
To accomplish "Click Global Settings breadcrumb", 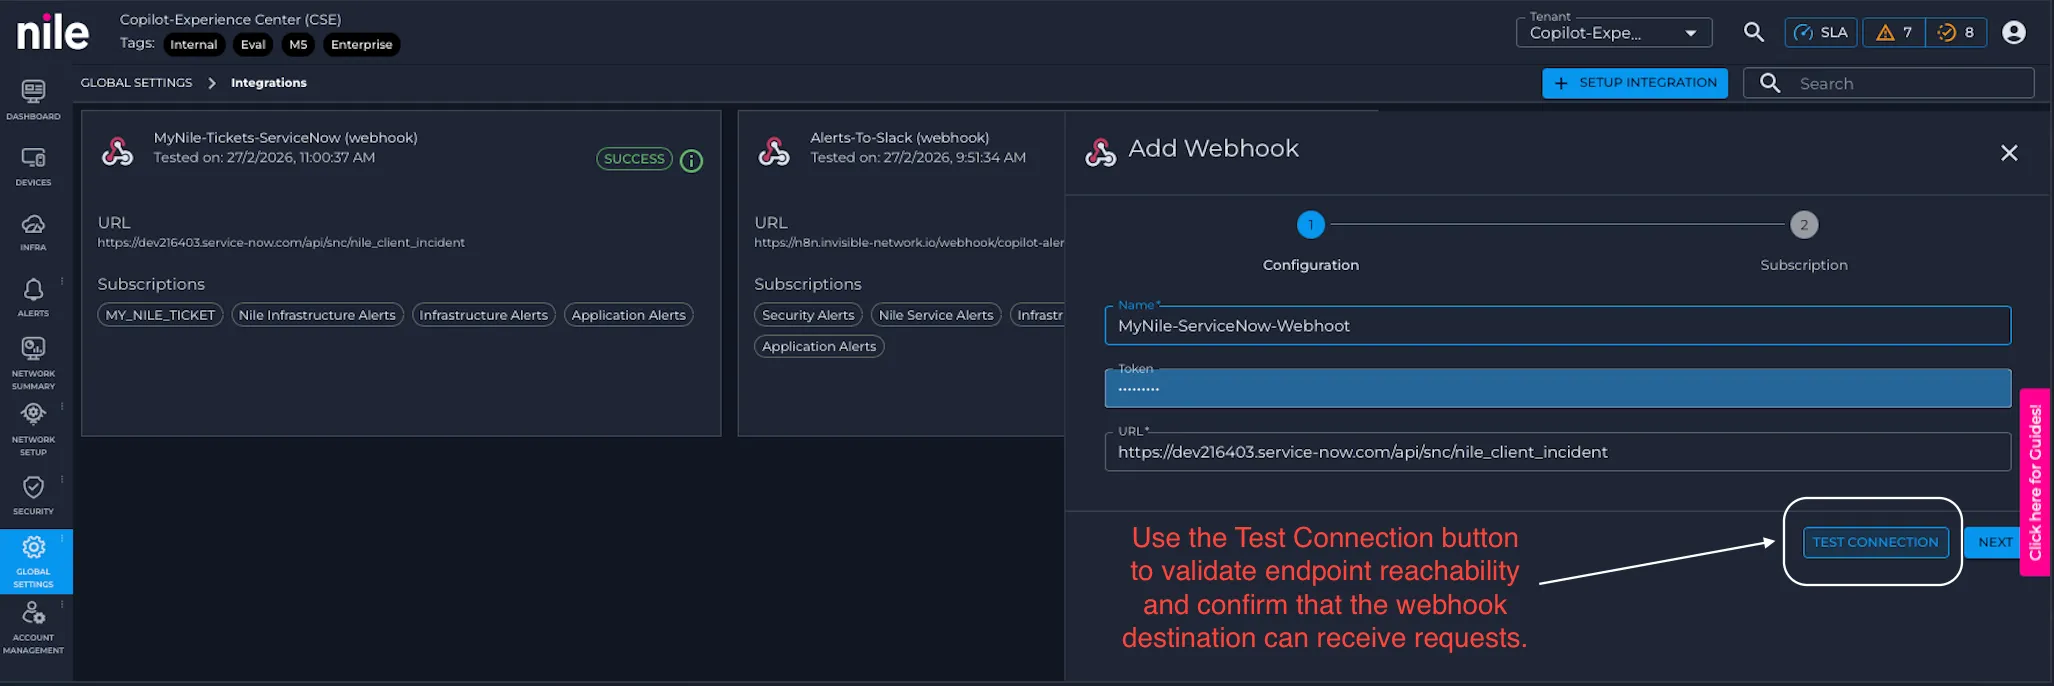I will 136,83.
